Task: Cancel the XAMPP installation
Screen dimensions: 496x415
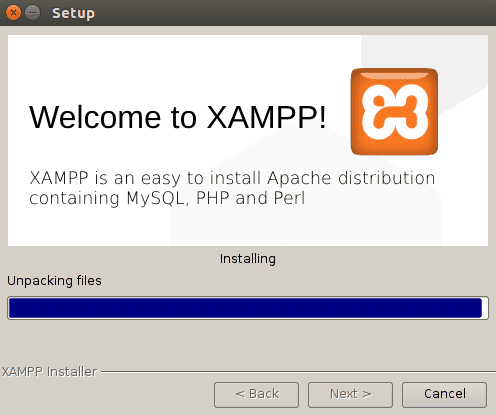Action: pyautogui.click(x=444, y=395)
